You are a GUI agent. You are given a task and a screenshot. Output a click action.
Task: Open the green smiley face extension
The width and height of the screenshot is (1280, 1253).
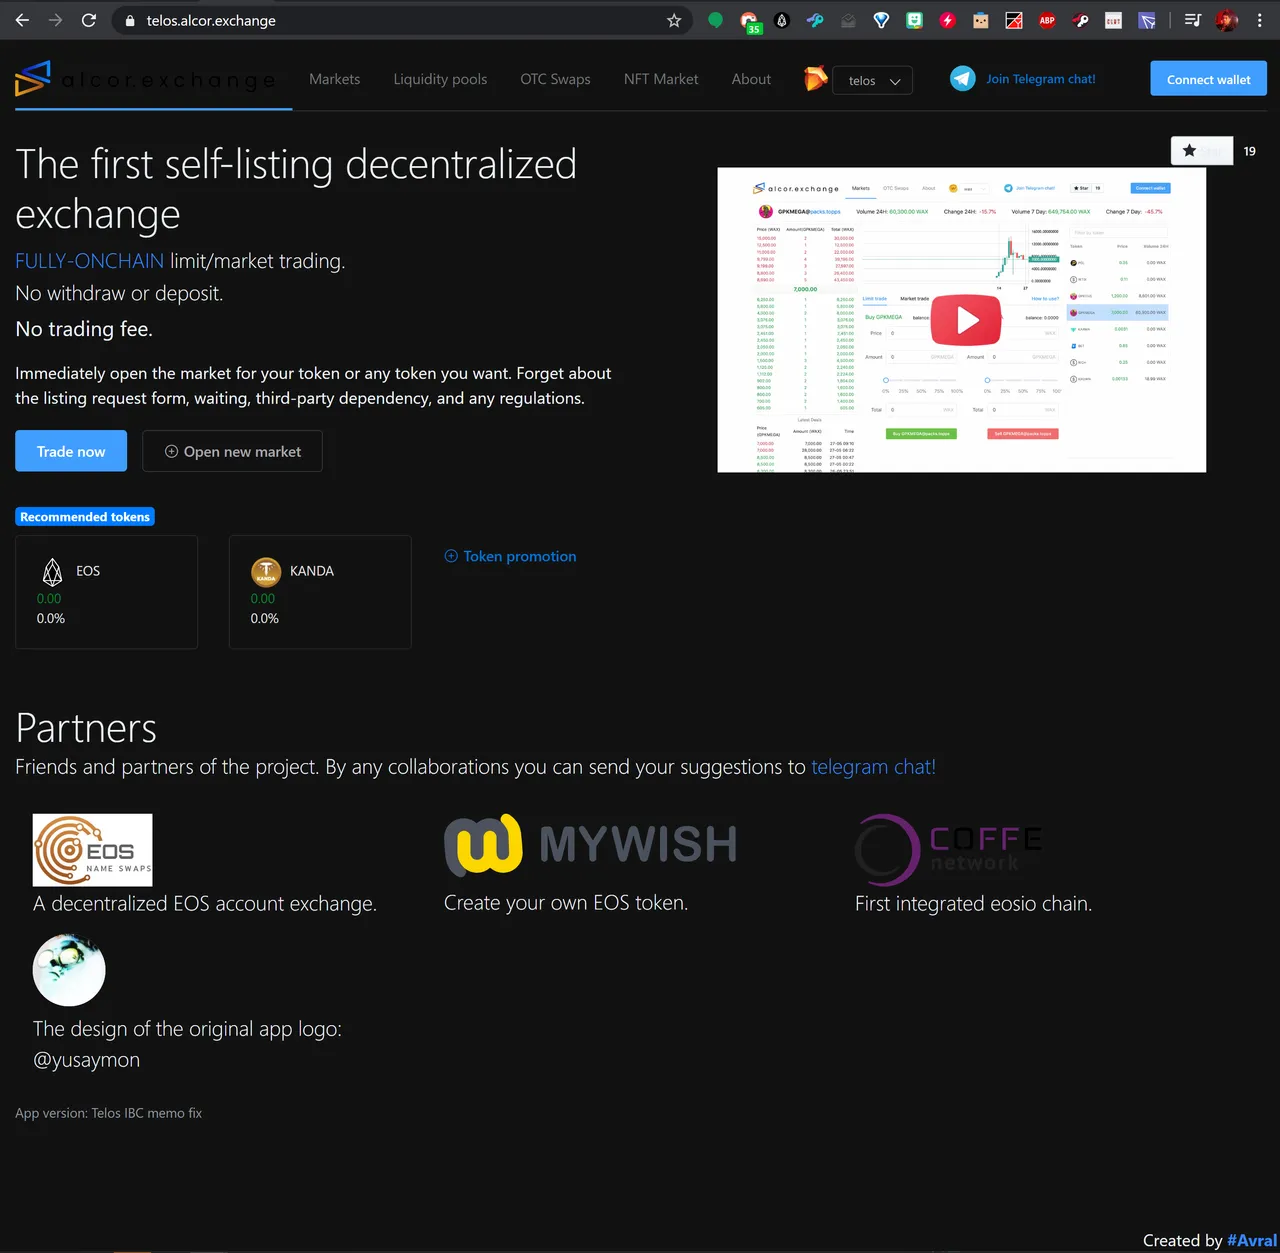pyautogui.click(x=914, y=20)
